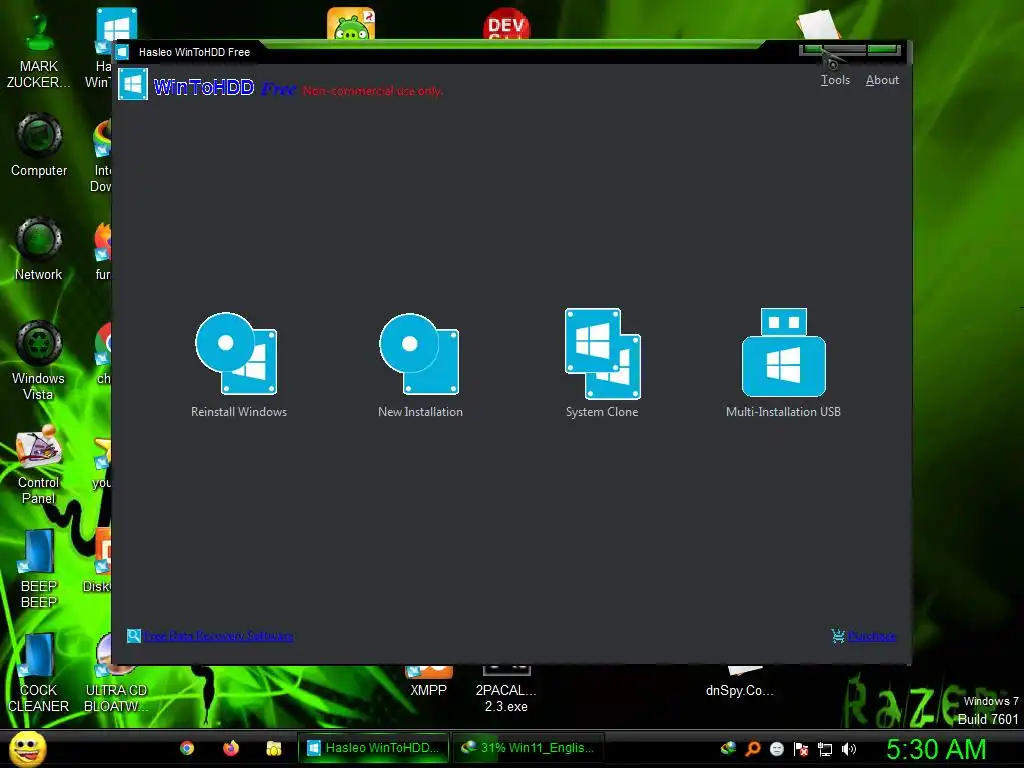Click the 'Multi-Installation USB' label
This screenshot has height=768, width=1024.
pyautogui.click(x=784, y=412)
